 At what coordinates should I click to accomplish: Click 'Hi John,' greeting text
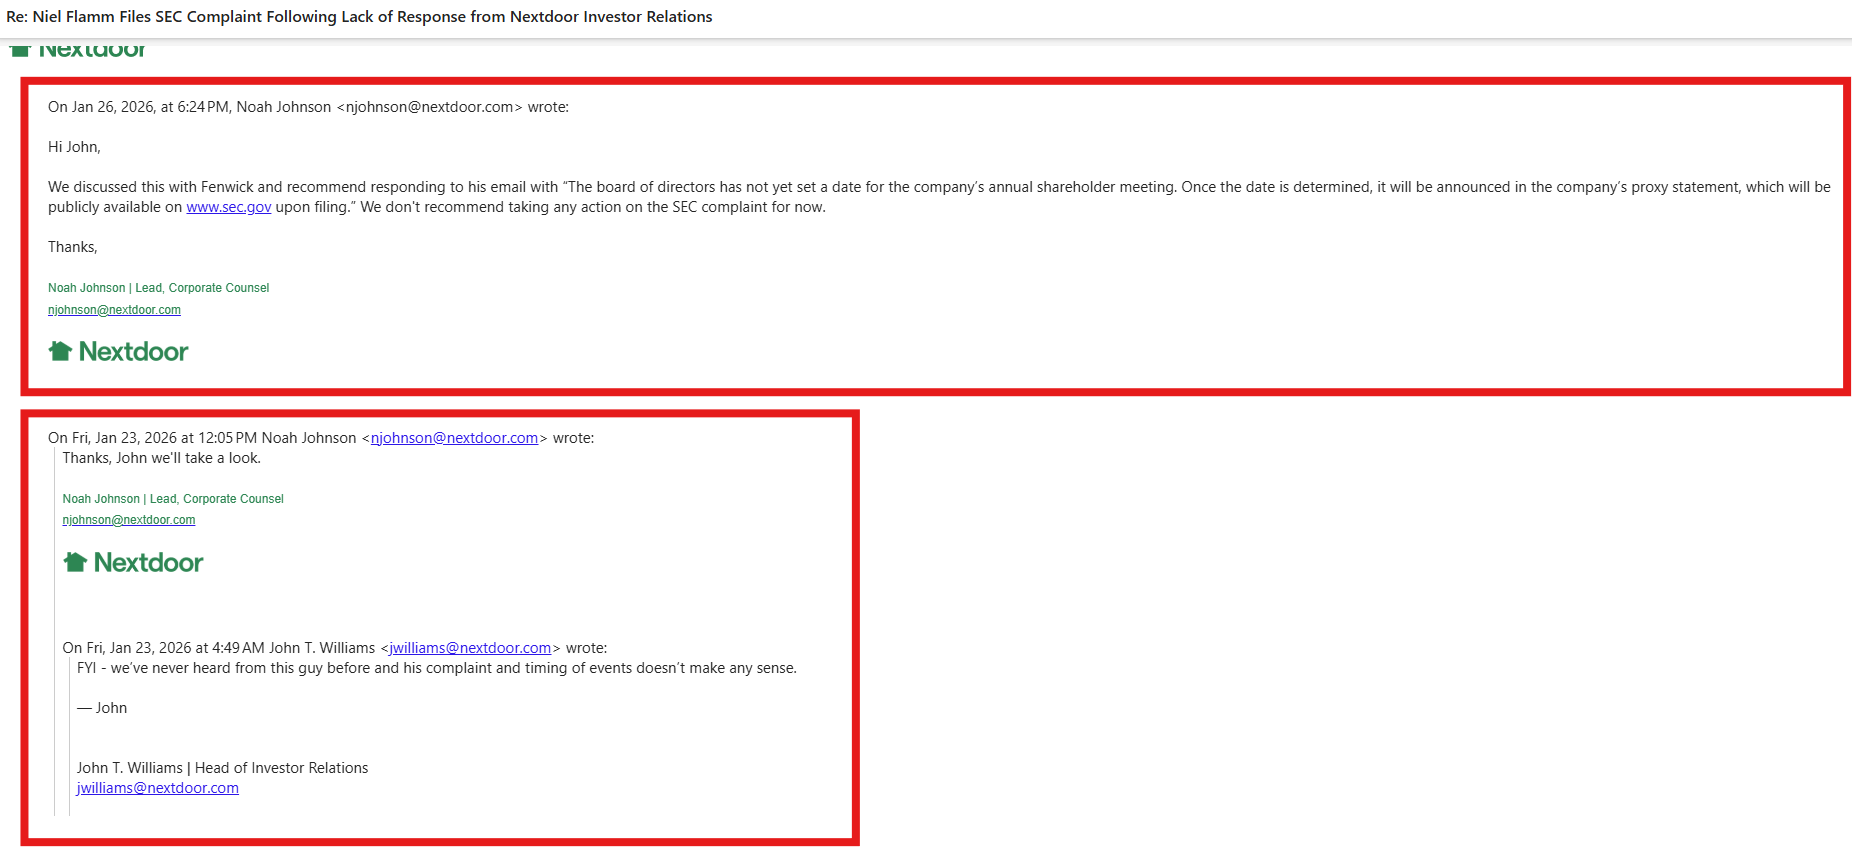(x=74, y=147)
